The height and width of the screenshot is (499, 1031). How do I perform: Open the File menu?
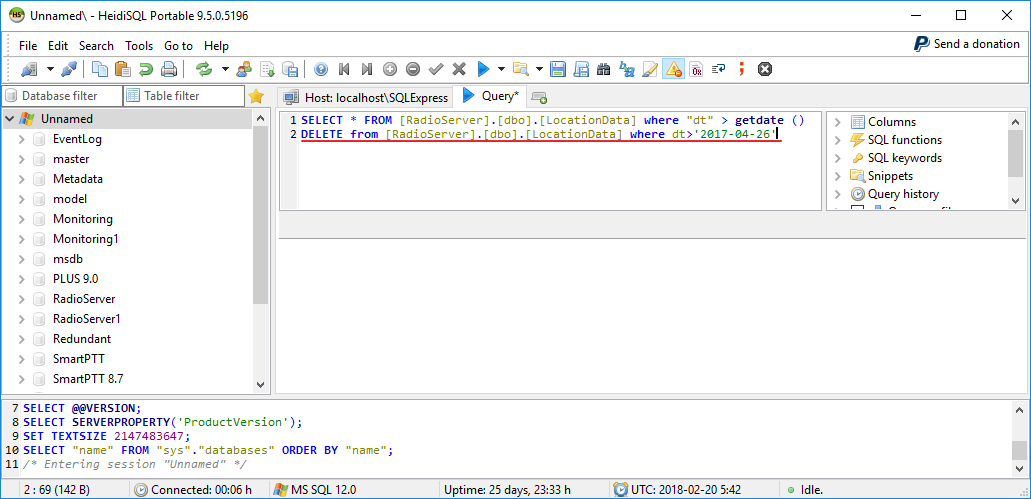click(28, 46)
